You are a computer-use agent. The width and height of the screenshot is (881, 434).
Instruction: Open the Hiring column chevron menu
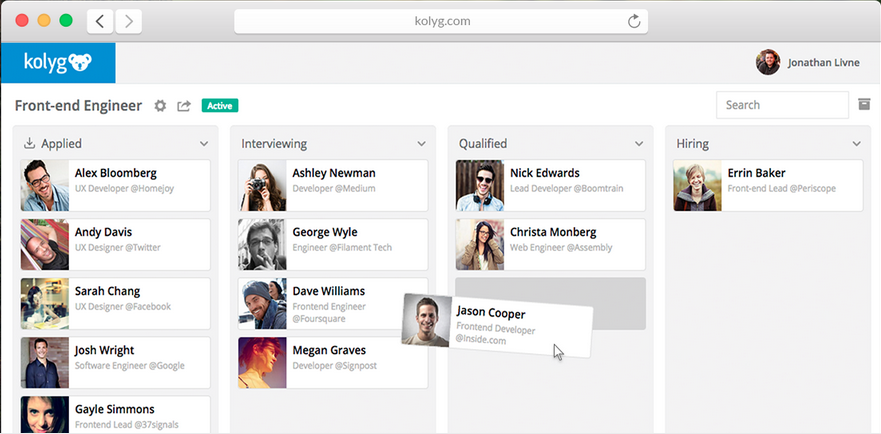pos(856,144)
